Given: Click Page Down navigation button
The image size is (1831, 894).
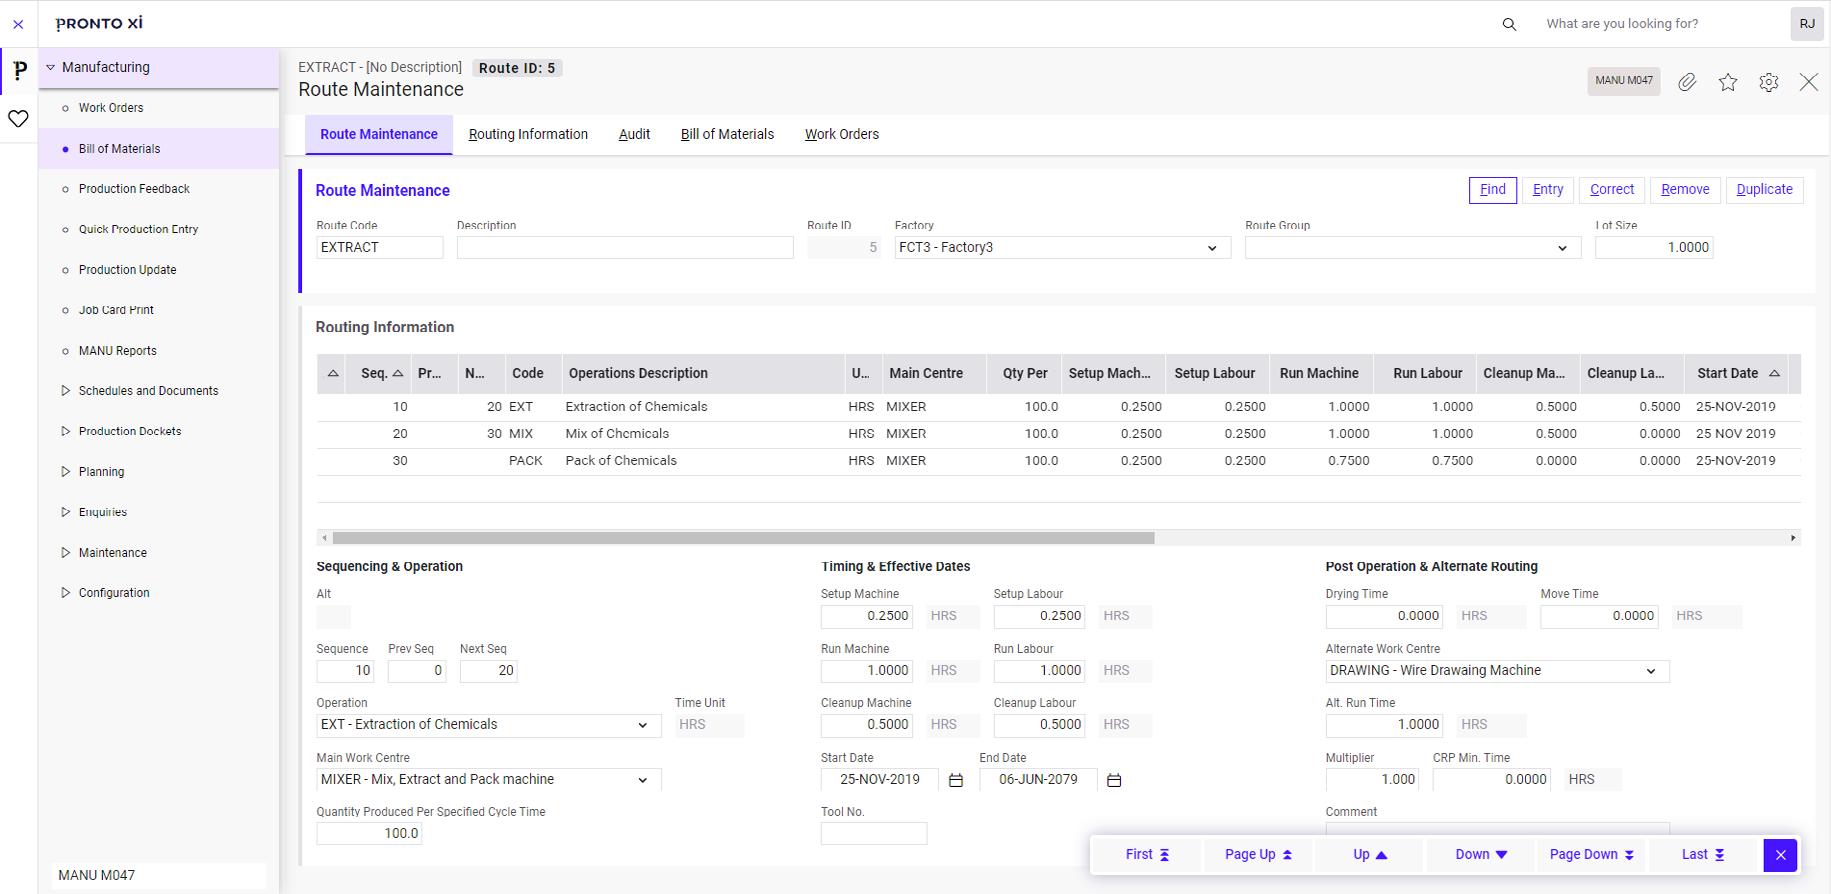Looking at the screenshot, I should [x=1591, y=855].
